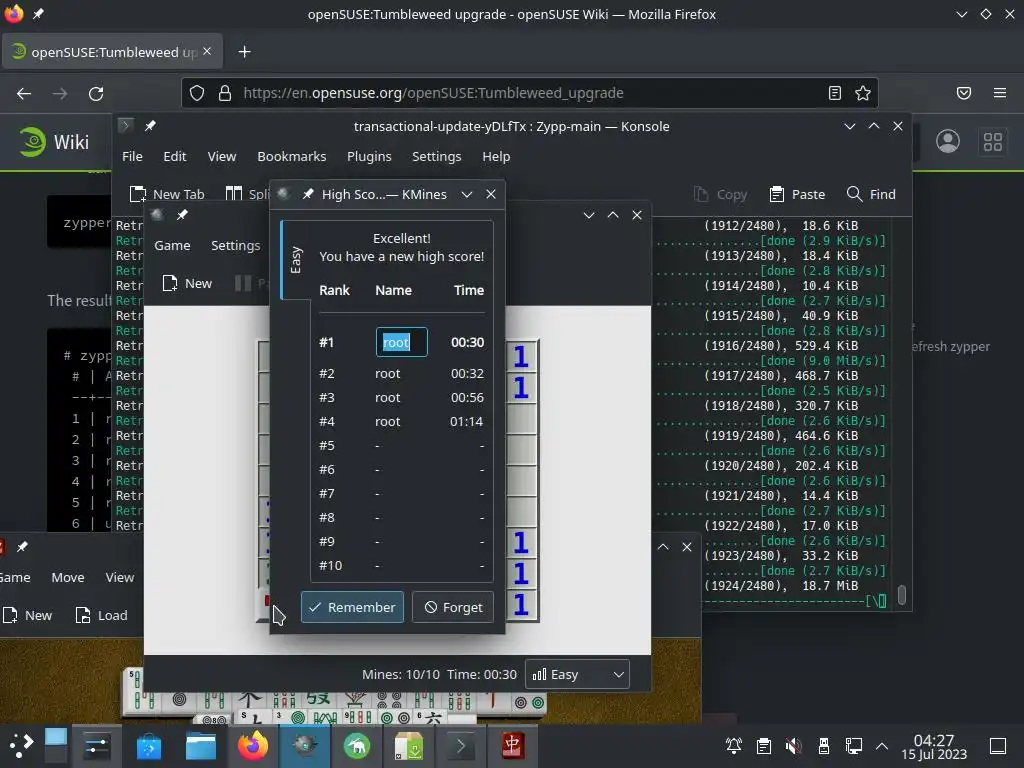Open the KDE application launcher
This screenshot has width=1024, height=768.
[21, 746]
